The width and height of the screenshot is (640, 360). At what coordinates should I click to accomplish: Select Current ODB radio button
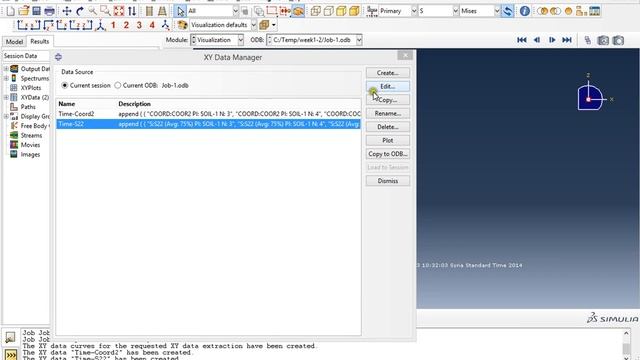tap(118, 85)
